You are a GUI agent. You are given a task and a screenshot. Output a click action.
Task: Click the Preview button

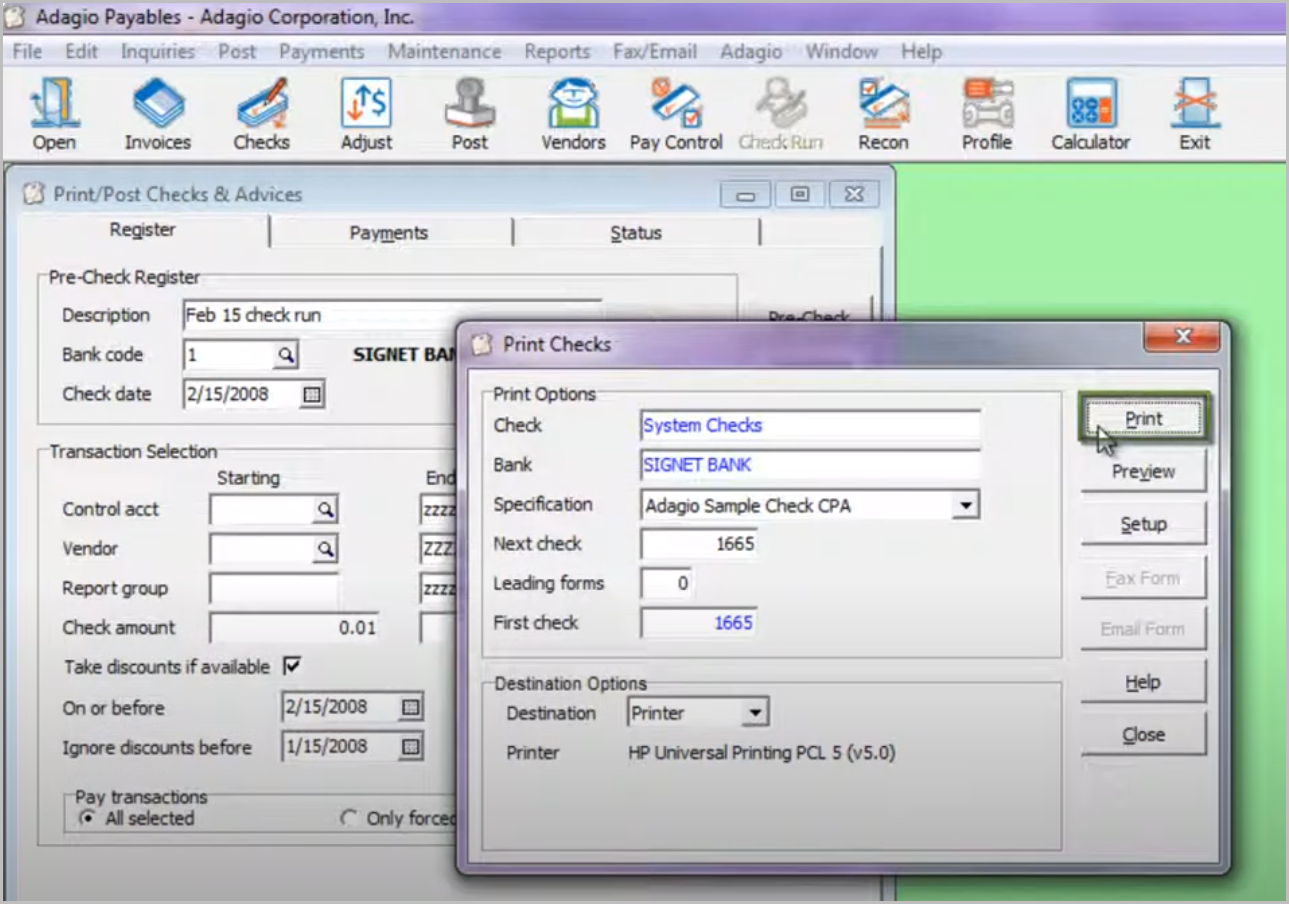1144,471
